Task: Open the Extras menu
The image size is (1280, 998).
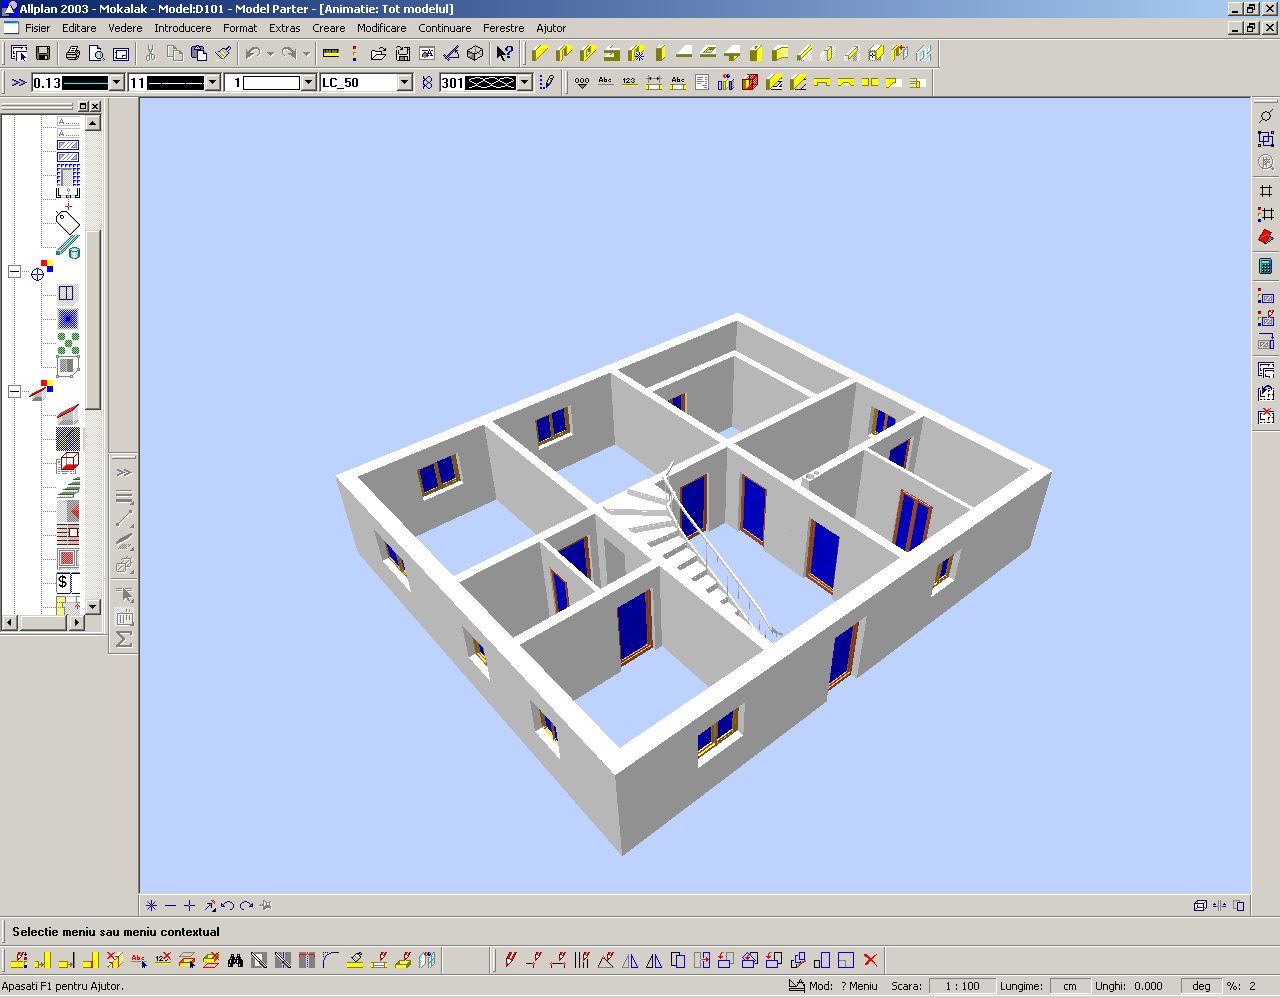Action: click(x=285, y=28)
